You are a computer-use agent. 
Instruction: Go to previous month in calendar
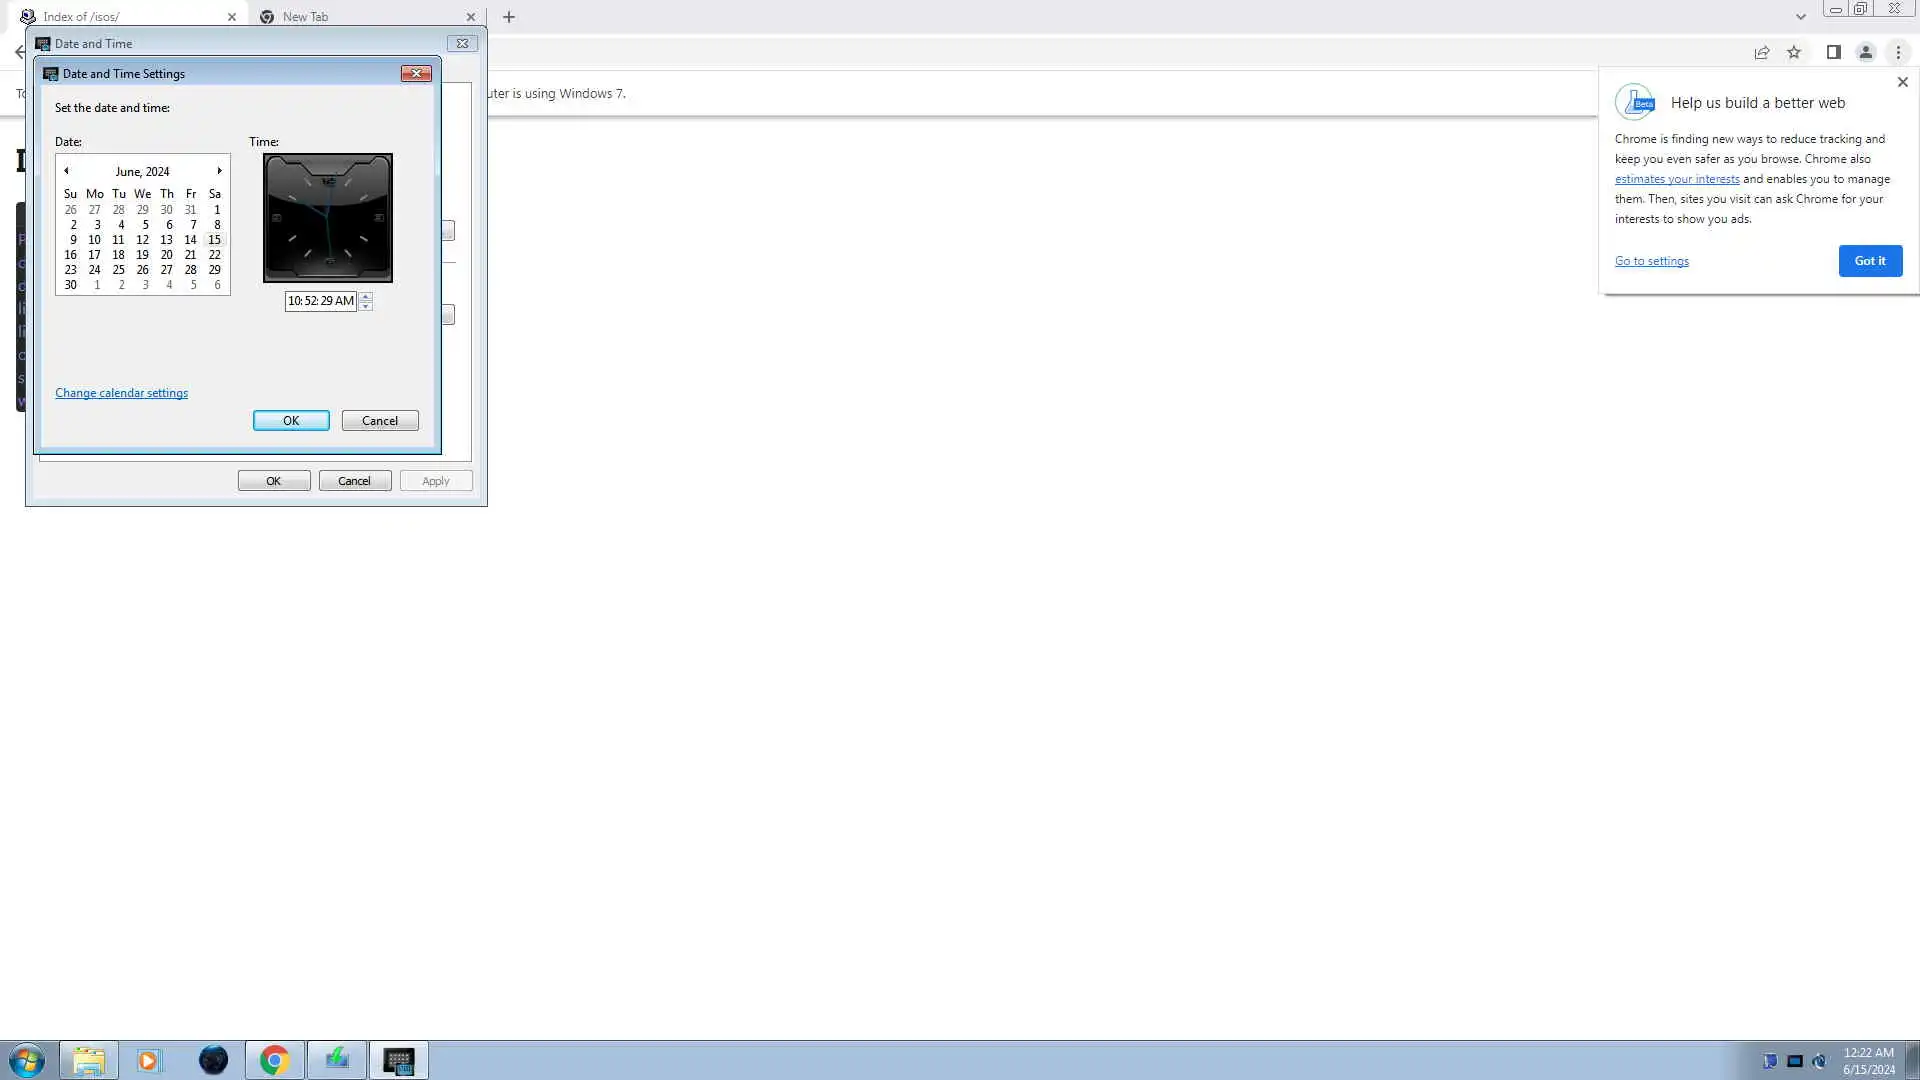pyautogui.click(x=67, y=171)
